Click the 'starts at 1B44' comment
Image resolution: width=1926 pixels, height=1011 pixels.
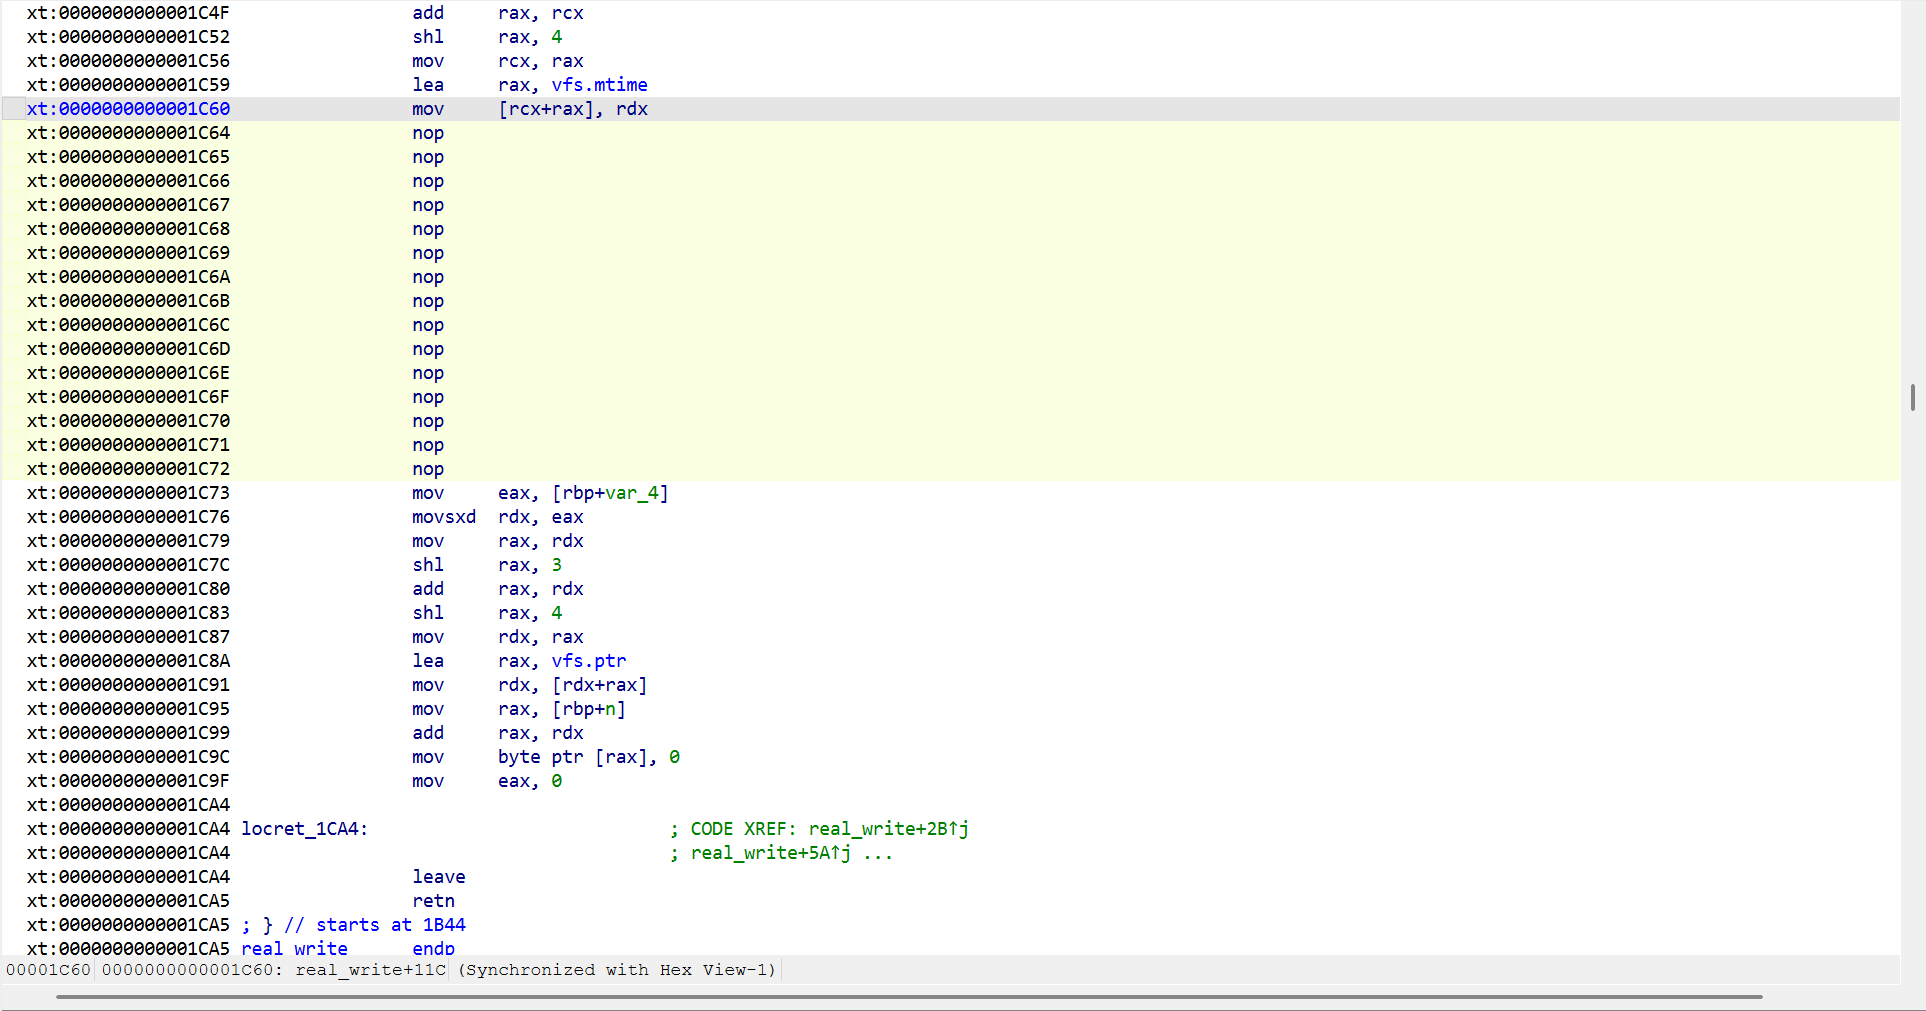[375, 925]
